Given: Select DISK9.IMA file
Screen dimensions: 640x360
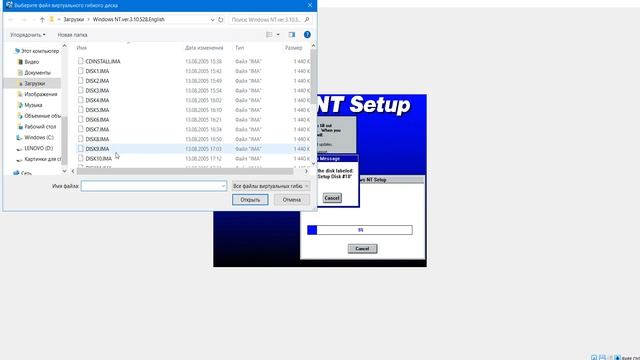Looking at the screenshot, I should pyautogui.click(x=97, y=149).
